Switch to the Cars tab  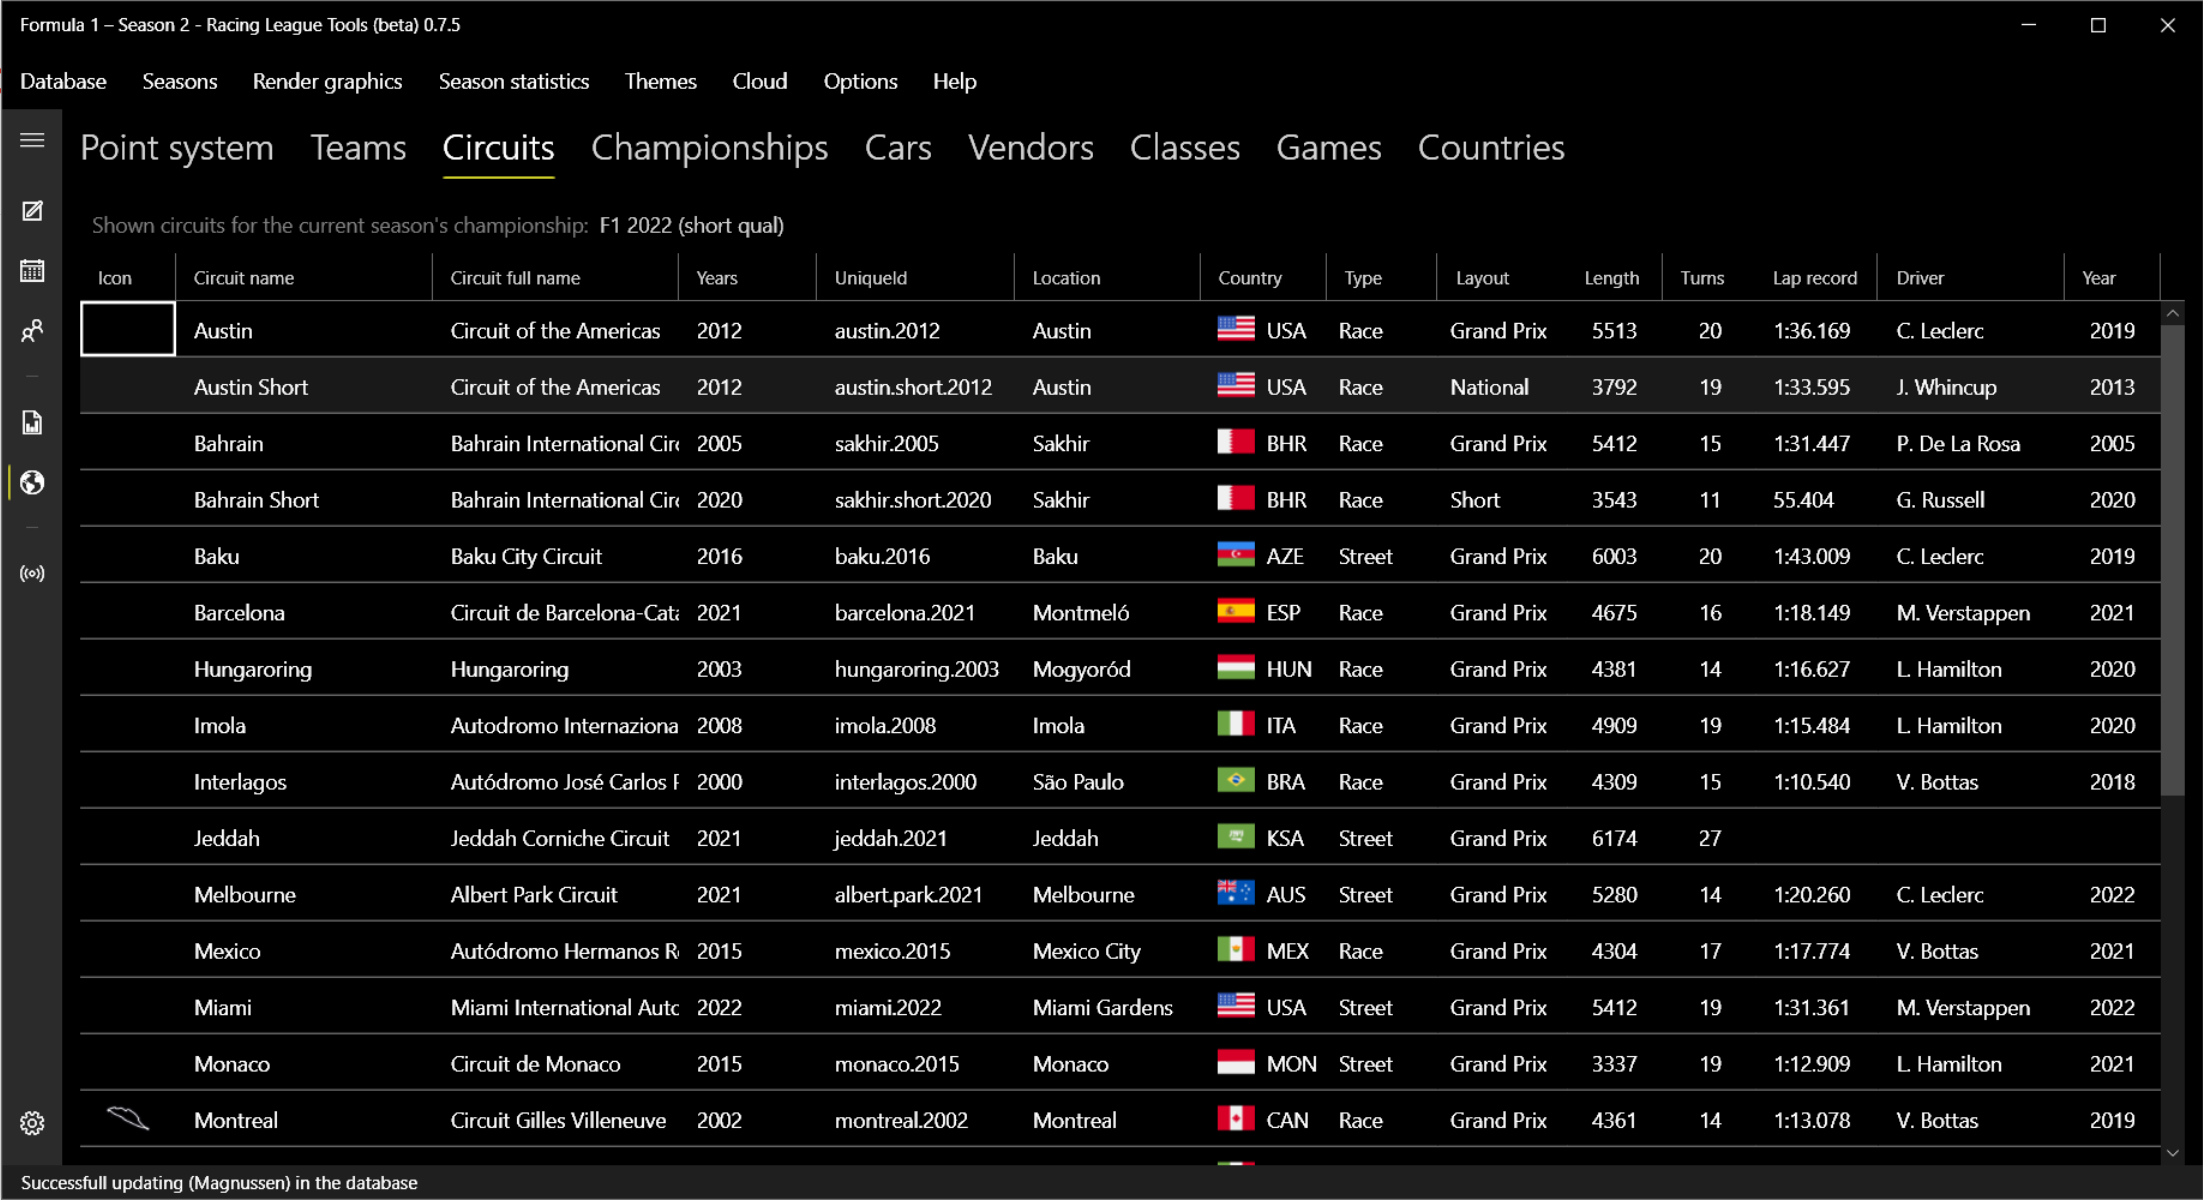point(898,148)
